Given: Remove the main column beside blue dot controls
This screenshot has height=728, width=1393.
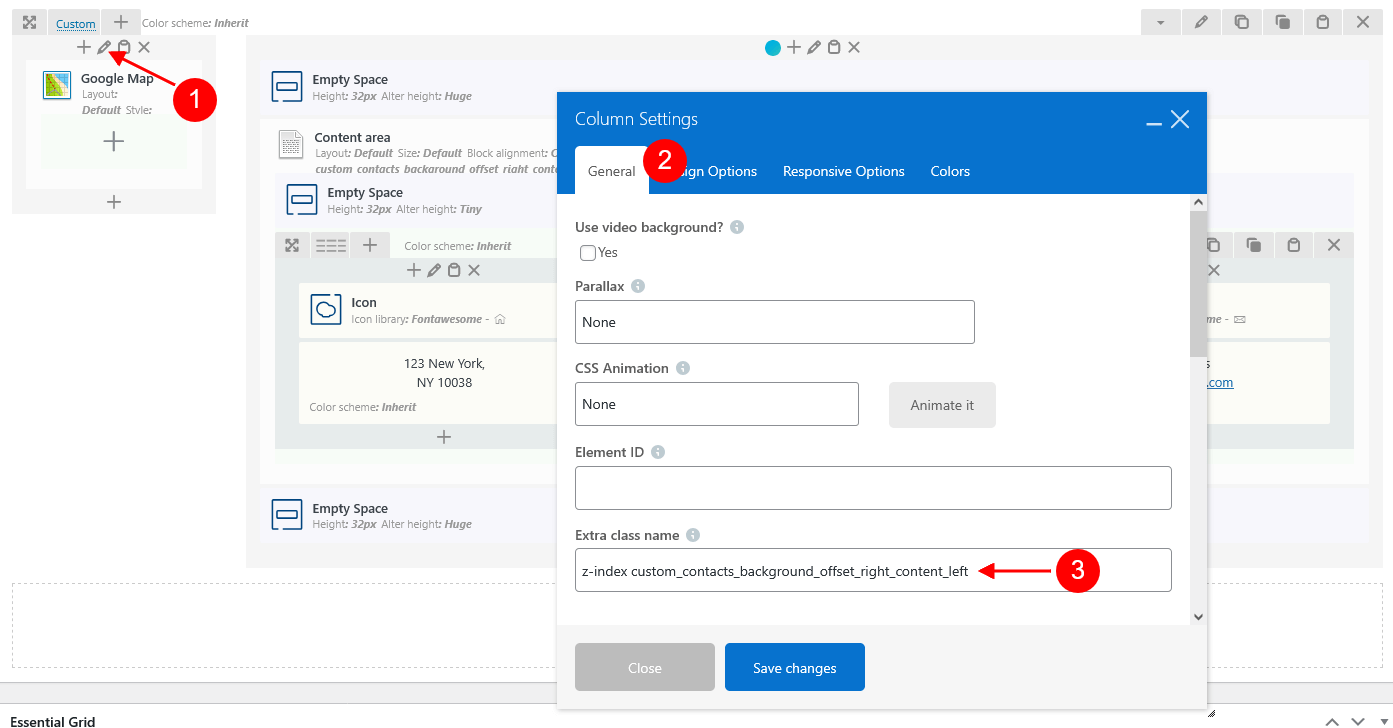Looking at the screenshot, I should pyautogui.click(x=854, y=47).
